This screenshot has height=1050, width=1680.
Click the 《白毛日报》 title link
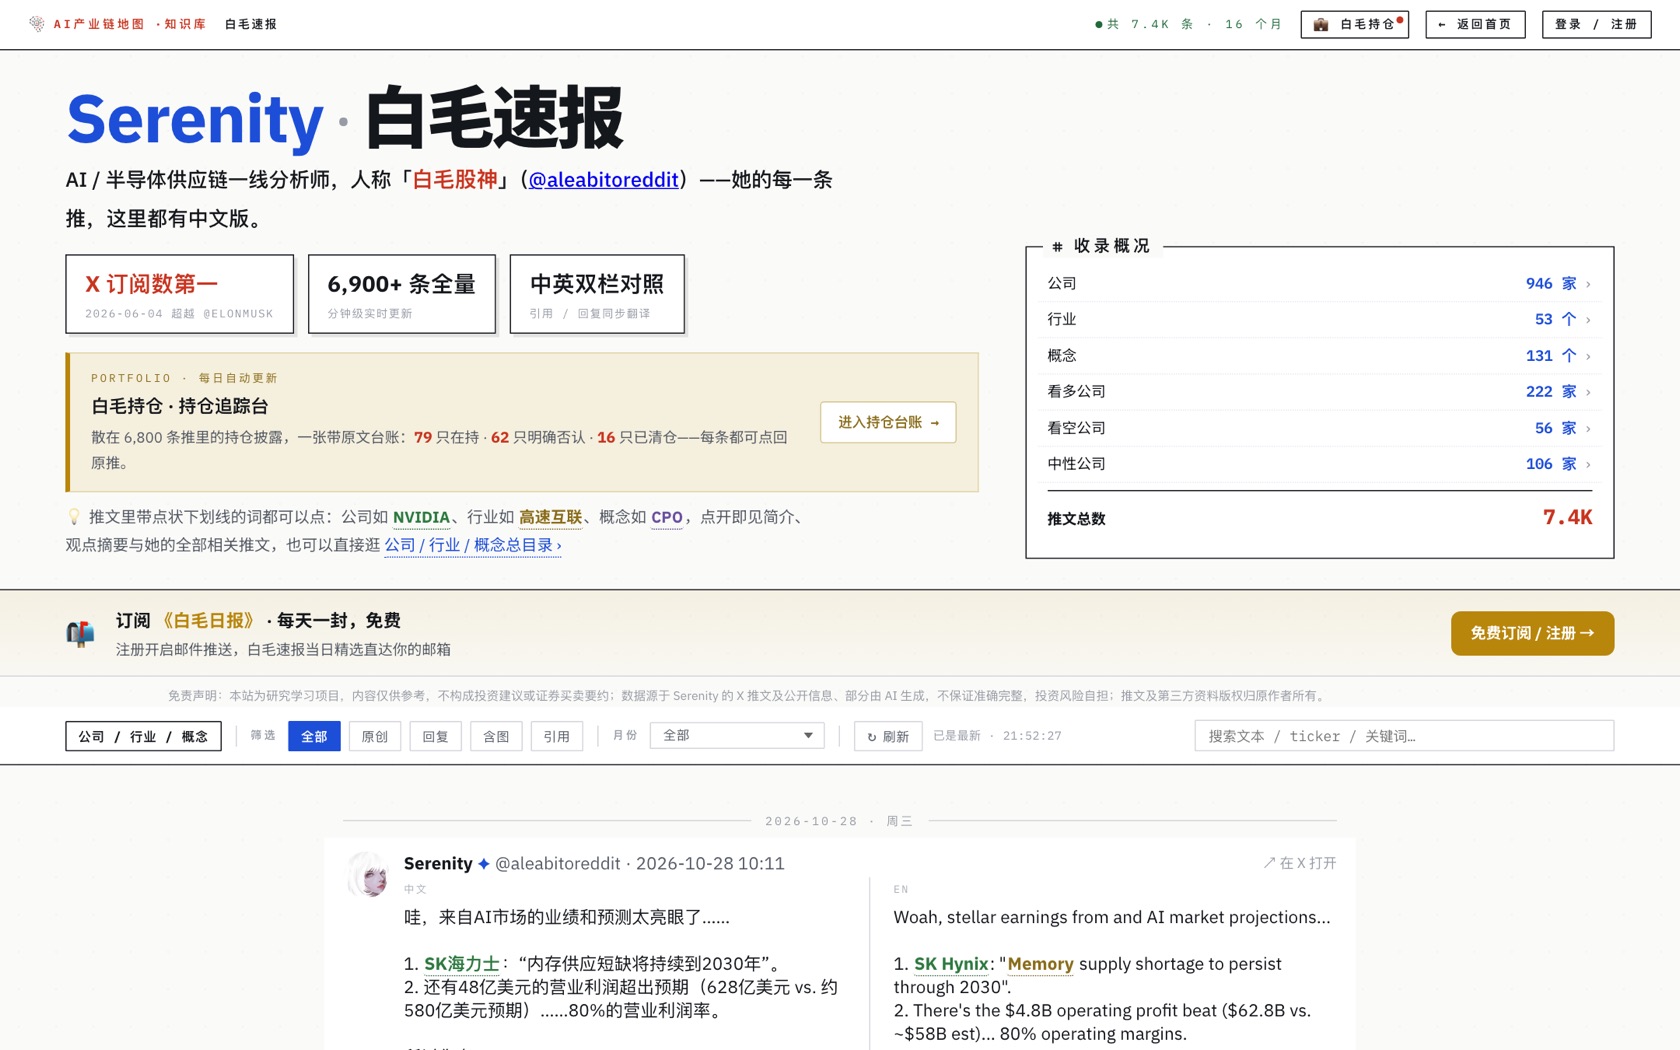208,621
